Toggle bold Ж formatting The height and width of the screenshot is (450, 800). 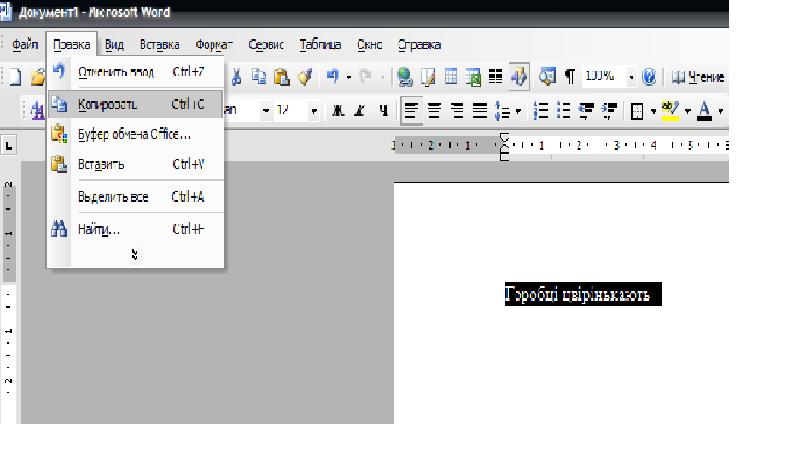[x=338, y=110]
